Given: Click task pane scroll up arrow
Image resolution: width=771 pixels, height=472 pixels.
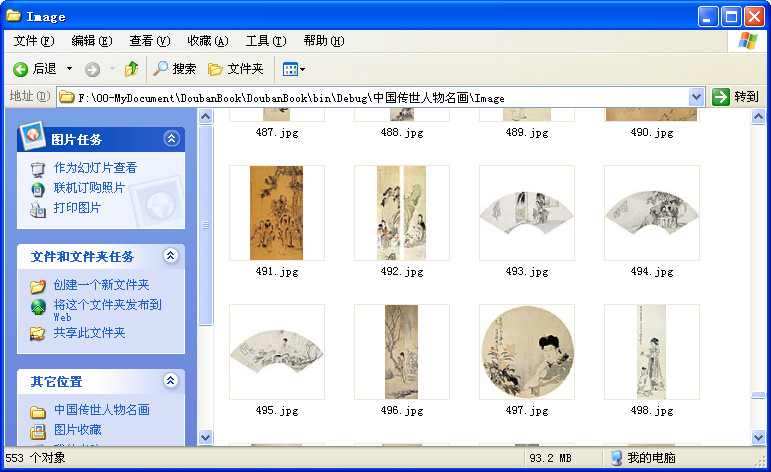Looking at the screenshot, I should [x=206, y=117].
